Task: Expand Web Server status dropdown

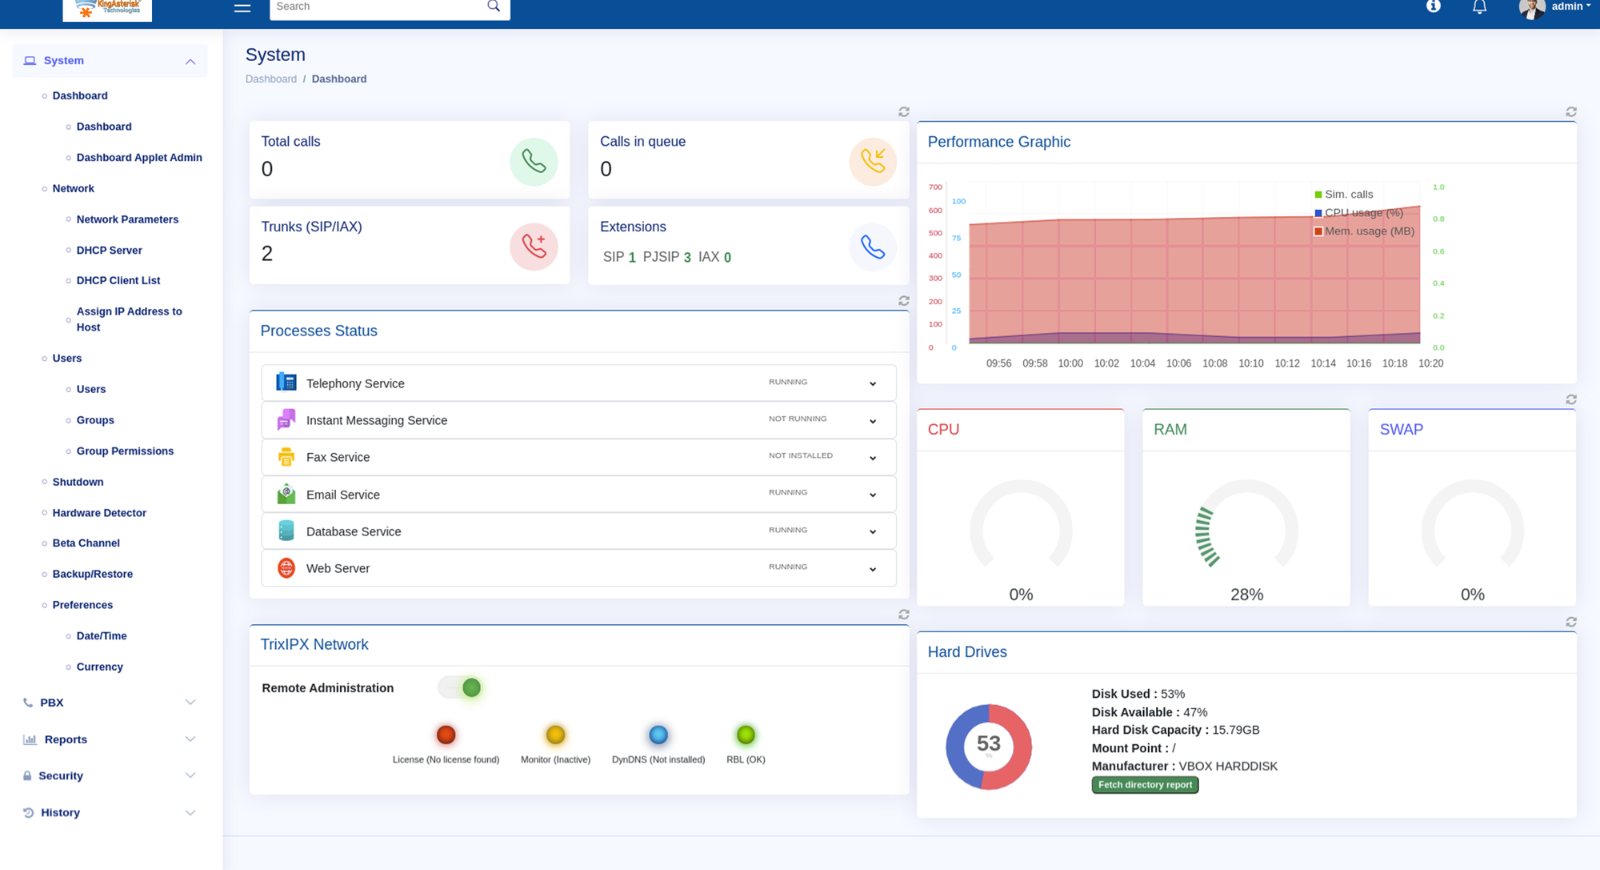Action: pos(872,569)
